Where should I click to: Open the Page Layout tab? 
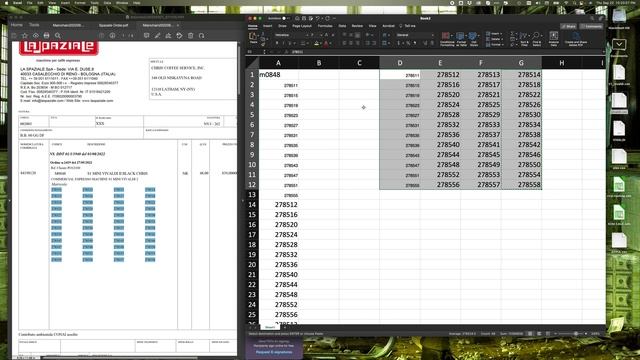pos(302,26)
